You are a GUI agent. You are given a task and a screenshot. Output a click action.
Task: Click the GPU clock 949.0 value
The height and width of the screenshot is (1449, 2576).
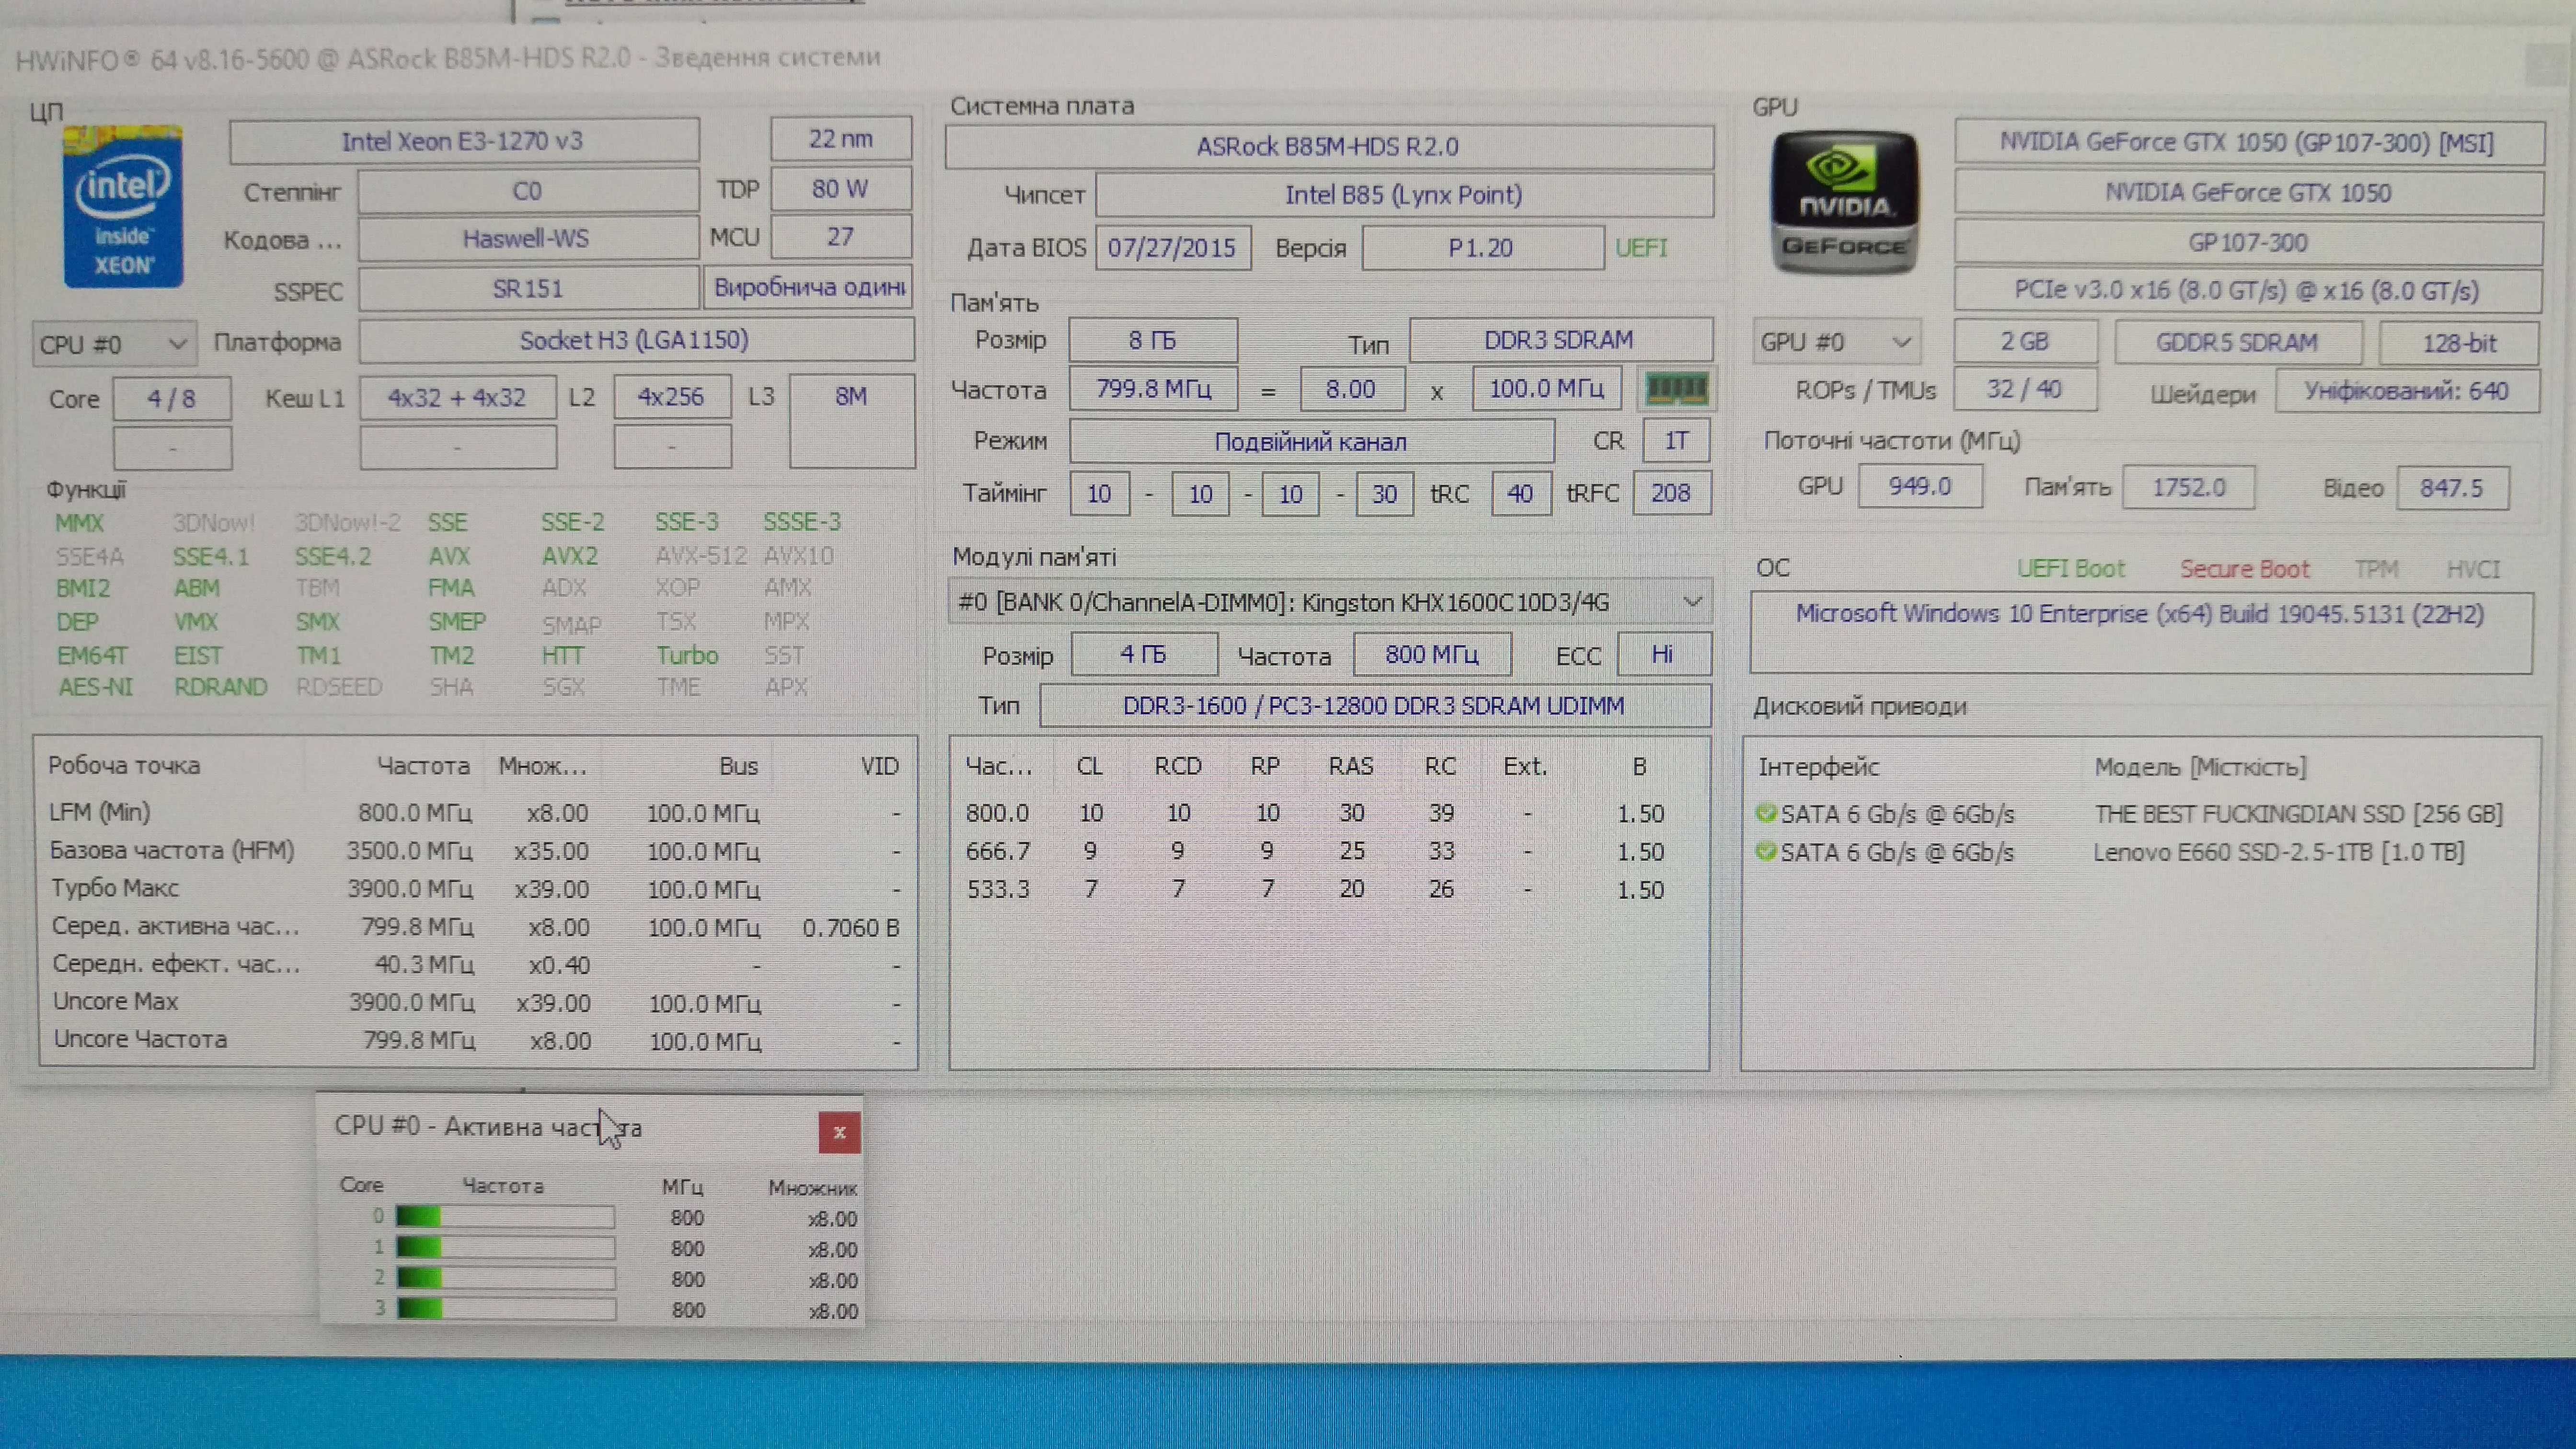(1919, 486)
